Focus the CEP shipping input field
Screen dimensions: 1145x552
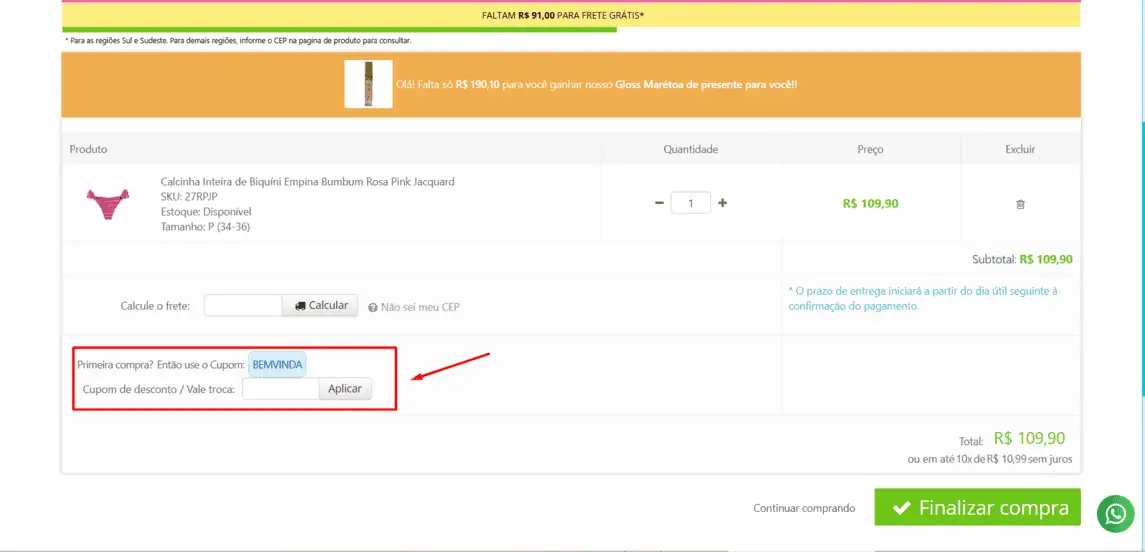243,305
